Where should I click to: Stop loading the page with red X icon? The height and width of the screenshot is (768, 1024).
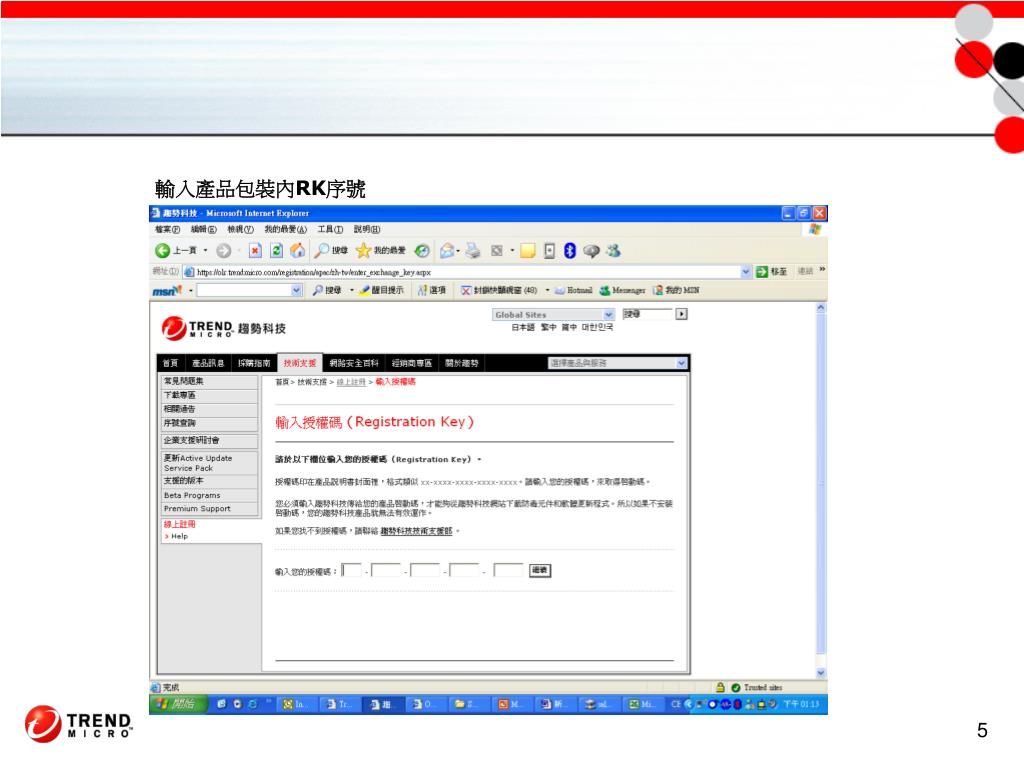pos(255,251)
